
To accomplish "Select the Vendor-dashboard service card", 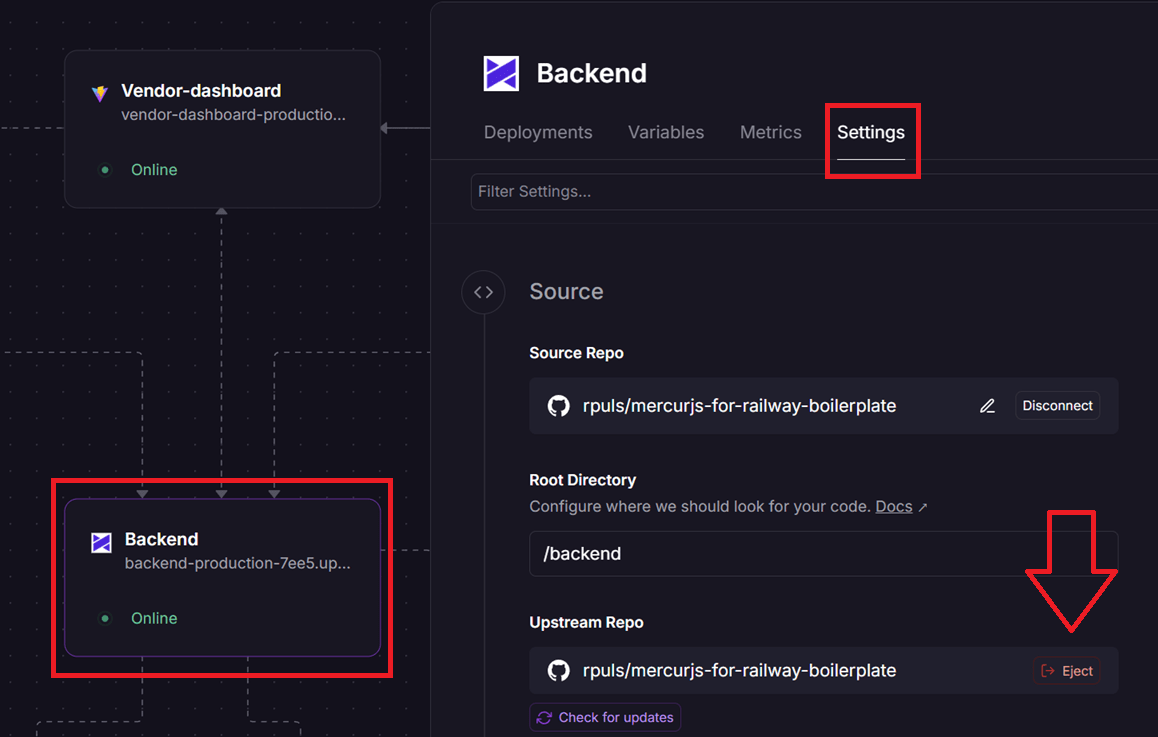I will [x=222, y=130].
